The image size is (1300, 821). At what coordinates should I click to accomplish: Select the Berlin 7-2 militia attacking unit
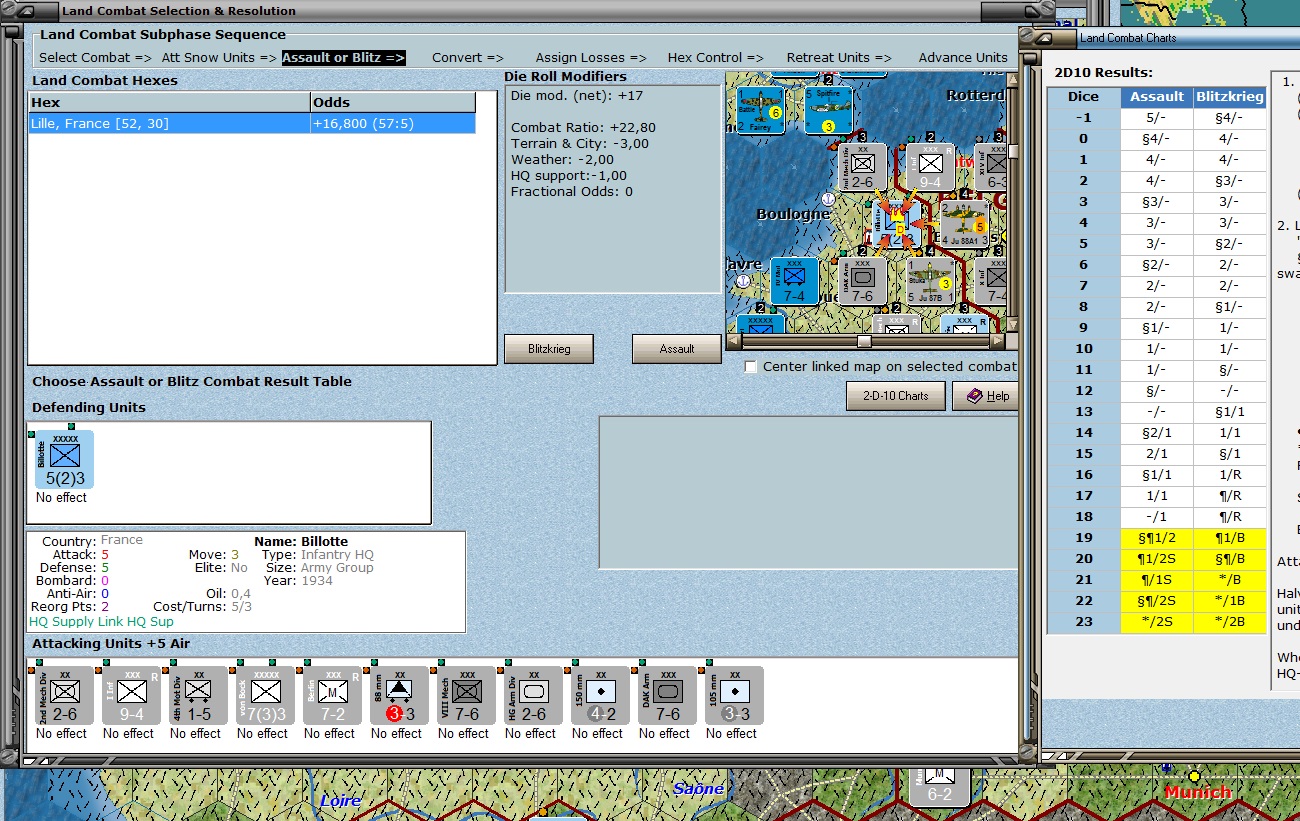point(333,695)
